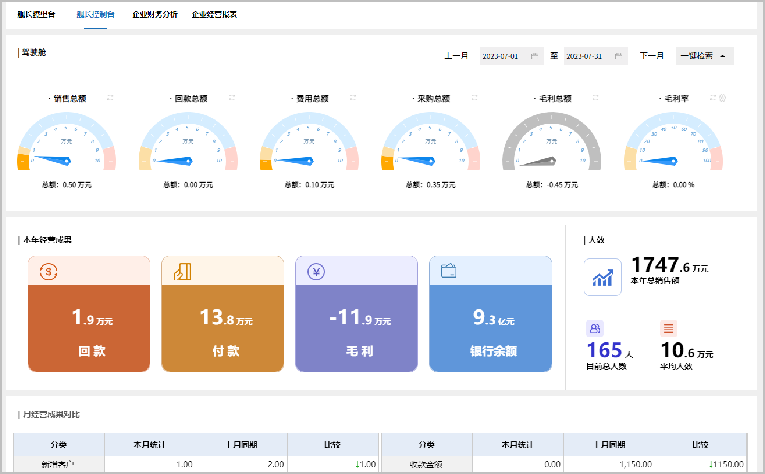Viewport: 765px width, 474px height.
Task: Click the 银行余额 9.3 亿元 card
Action: tap(490, 325)
